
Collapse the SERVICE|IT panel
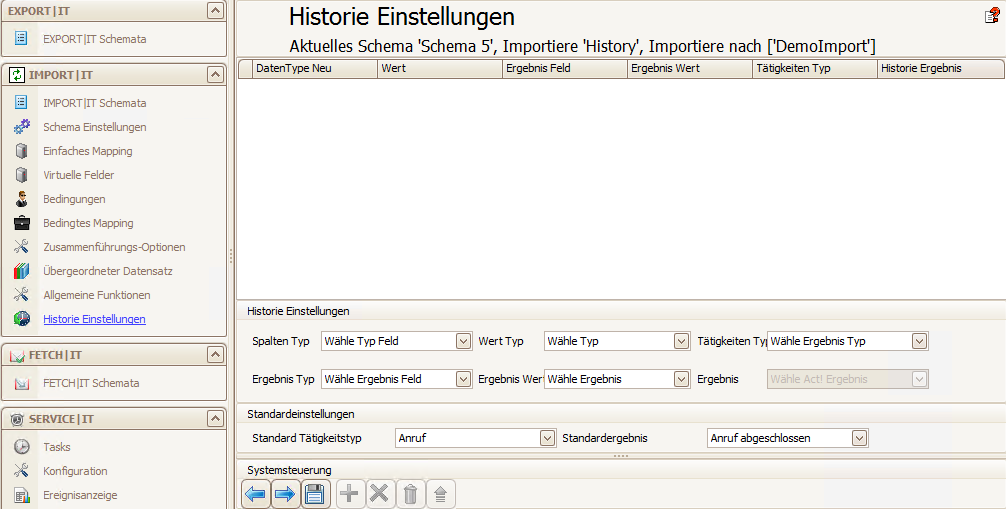coord(215,418)
